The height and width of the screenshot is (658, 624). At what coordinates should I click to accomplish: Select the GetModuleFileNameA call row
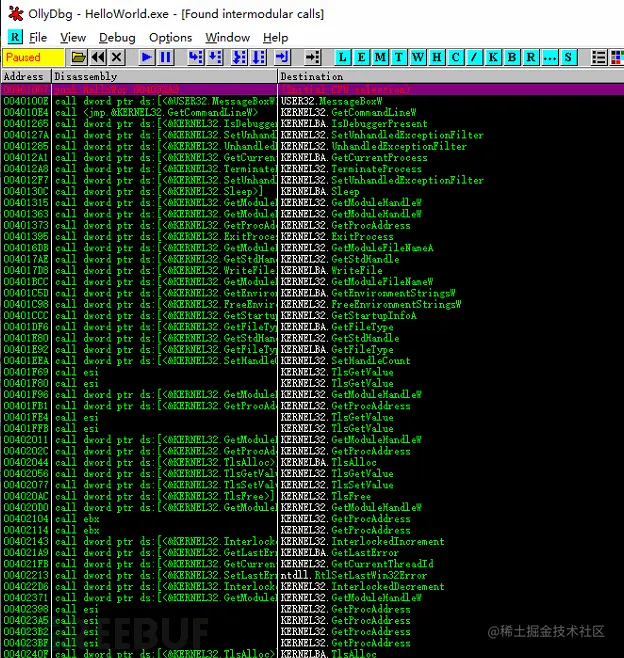tap(313, 248)
